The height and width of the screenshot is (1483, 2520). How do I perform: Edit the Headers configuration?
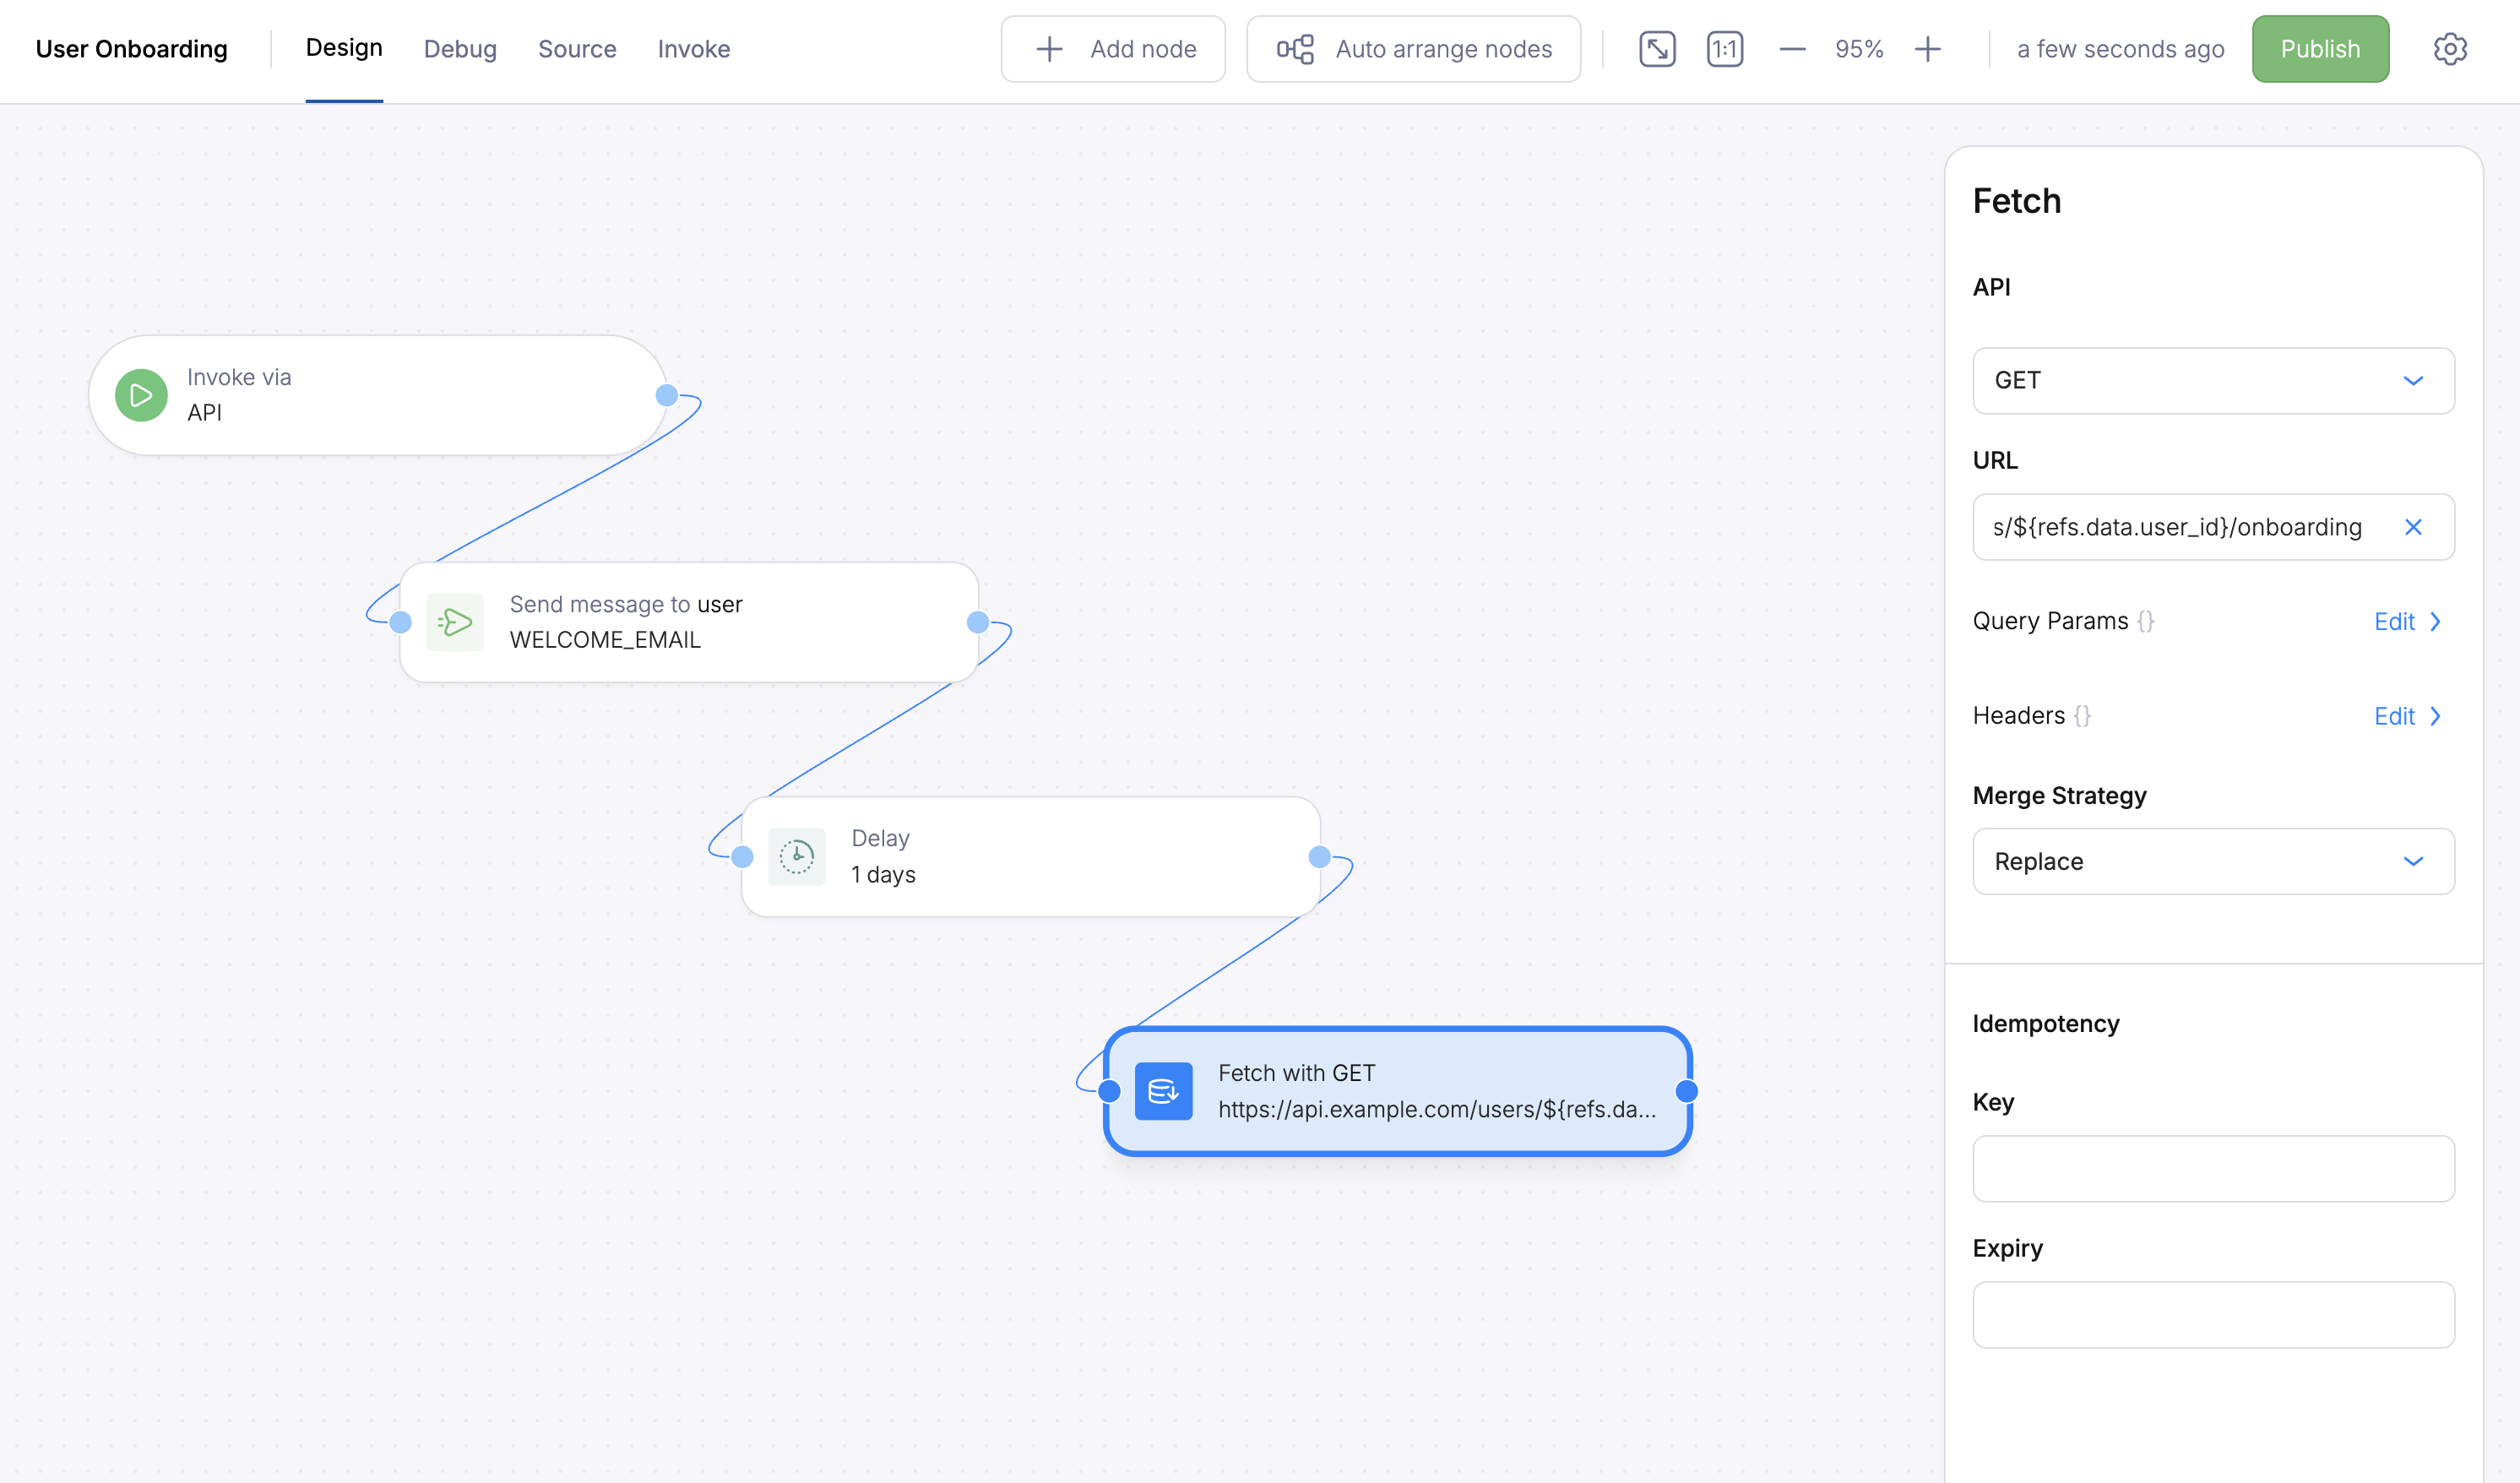click(2409, 715)
